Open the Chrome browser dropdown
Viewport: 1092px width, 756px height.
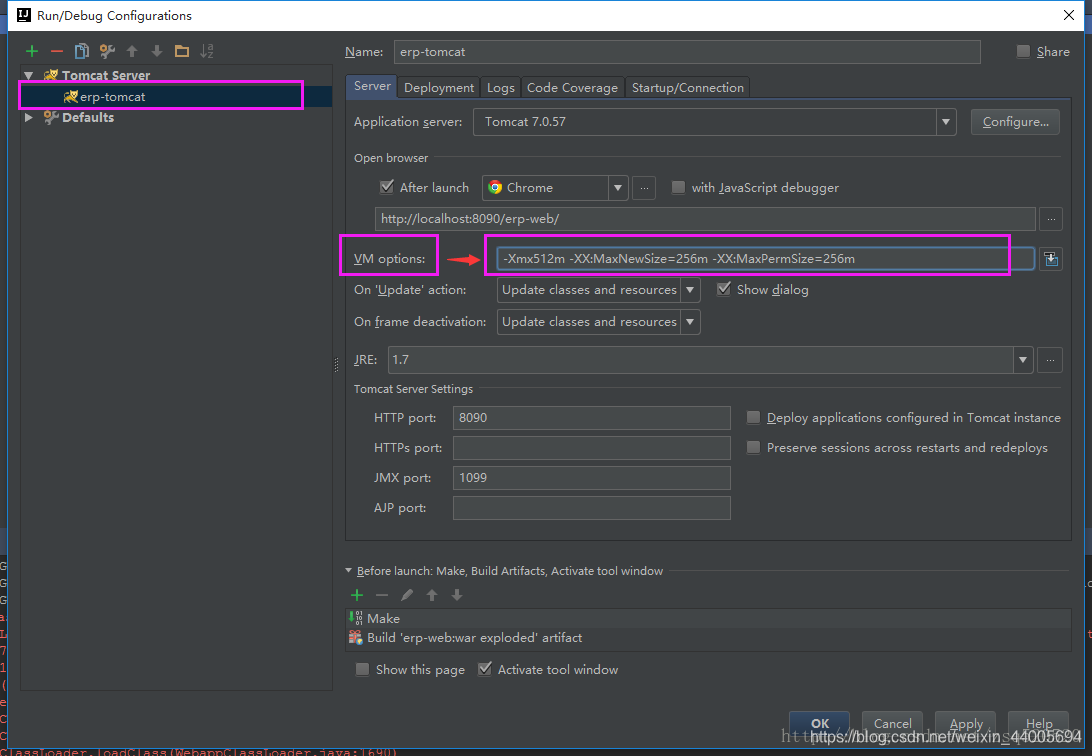618,188
